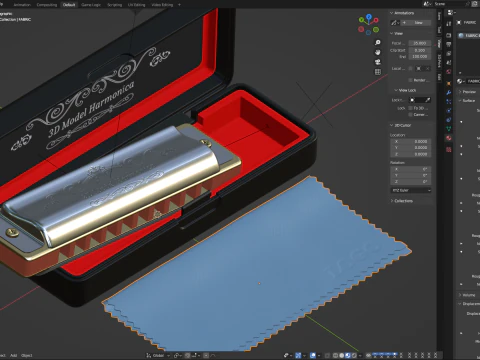Switch to the Animation workspace tab
The image size is (480, 360).
(x=22, y=5)
